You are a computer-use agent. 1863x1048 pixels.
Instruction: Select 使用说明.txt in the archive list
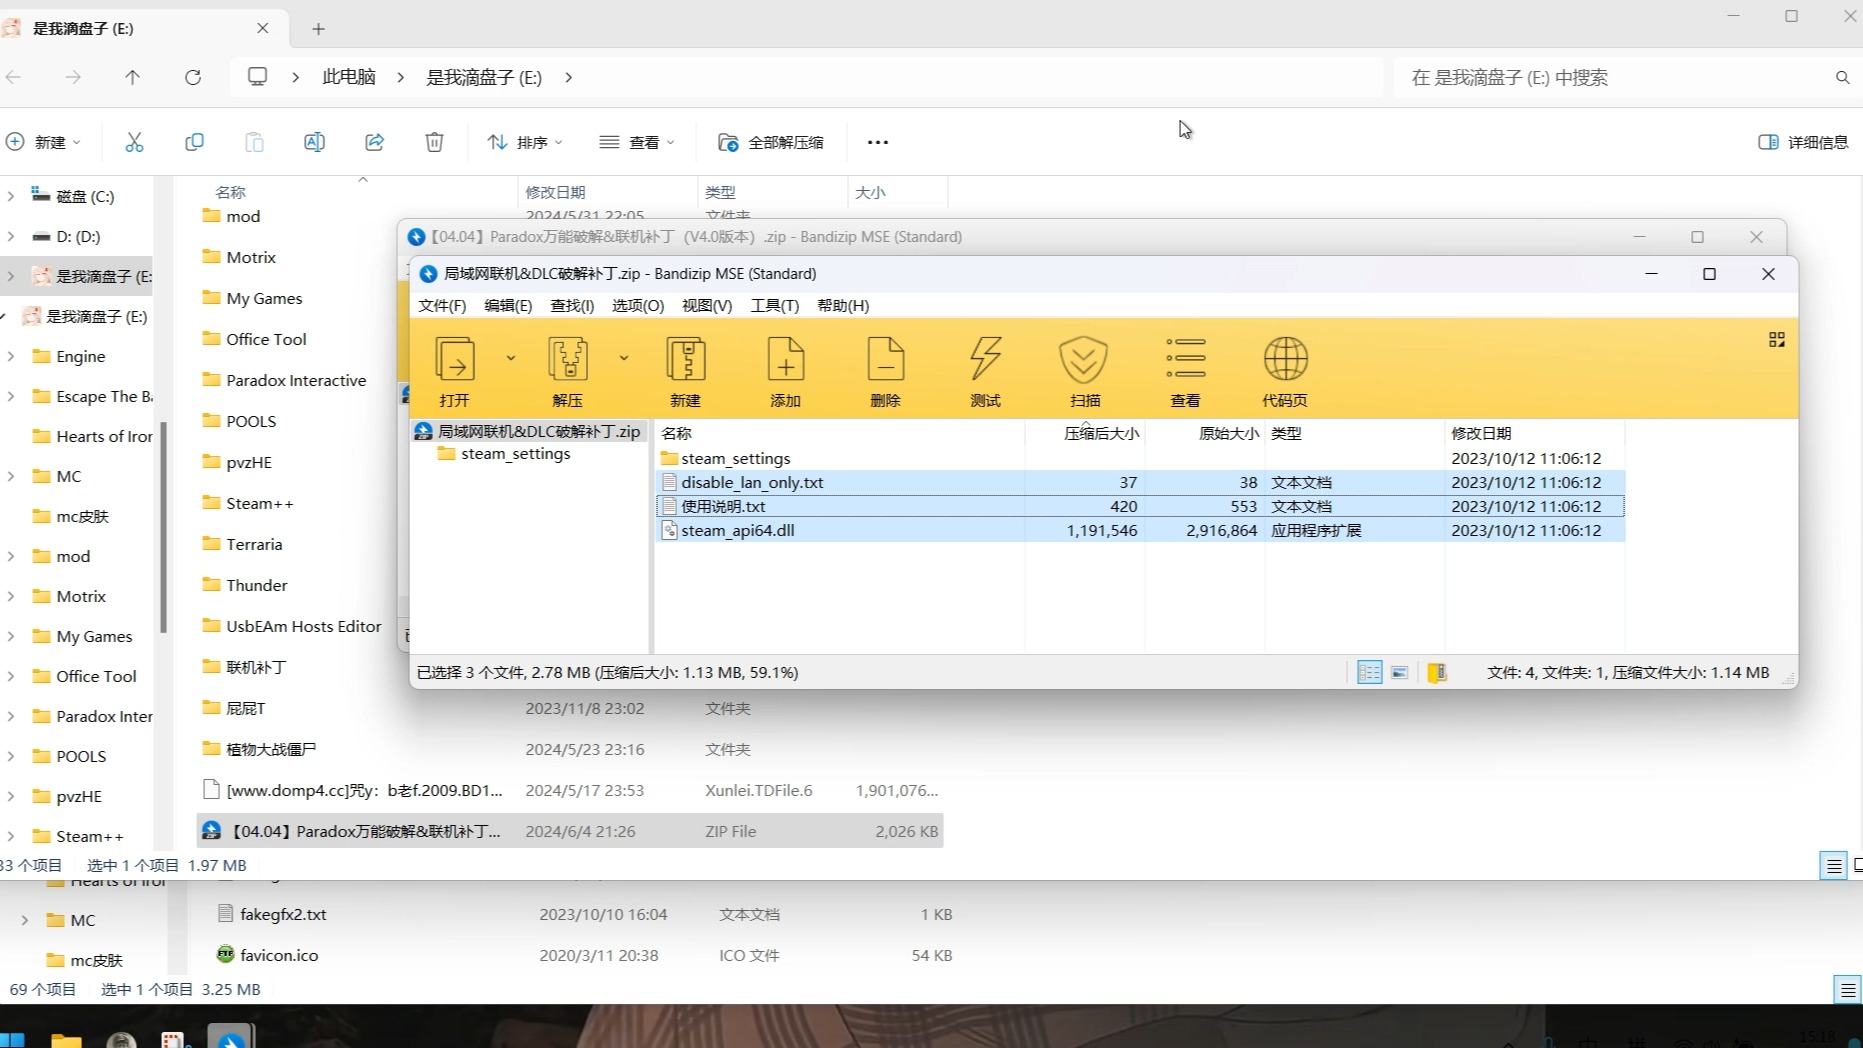tap(1140, 506)
